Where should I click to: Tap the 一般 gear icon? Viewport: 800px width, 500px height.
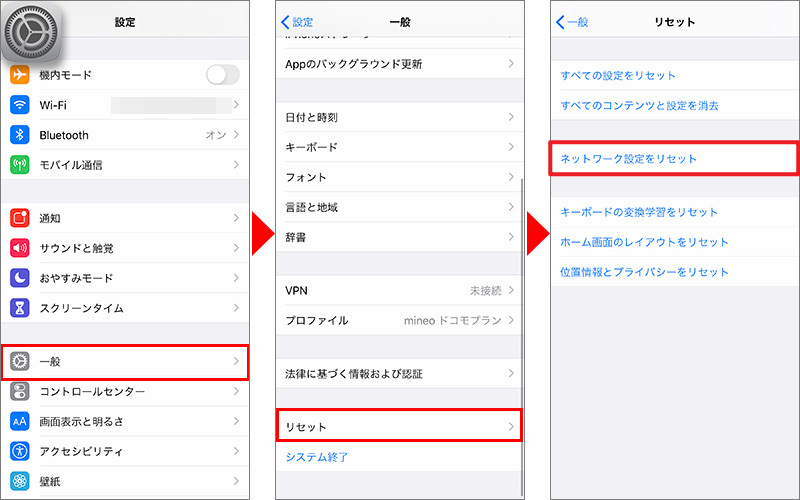pyautogui.click(x=21, y=361)
